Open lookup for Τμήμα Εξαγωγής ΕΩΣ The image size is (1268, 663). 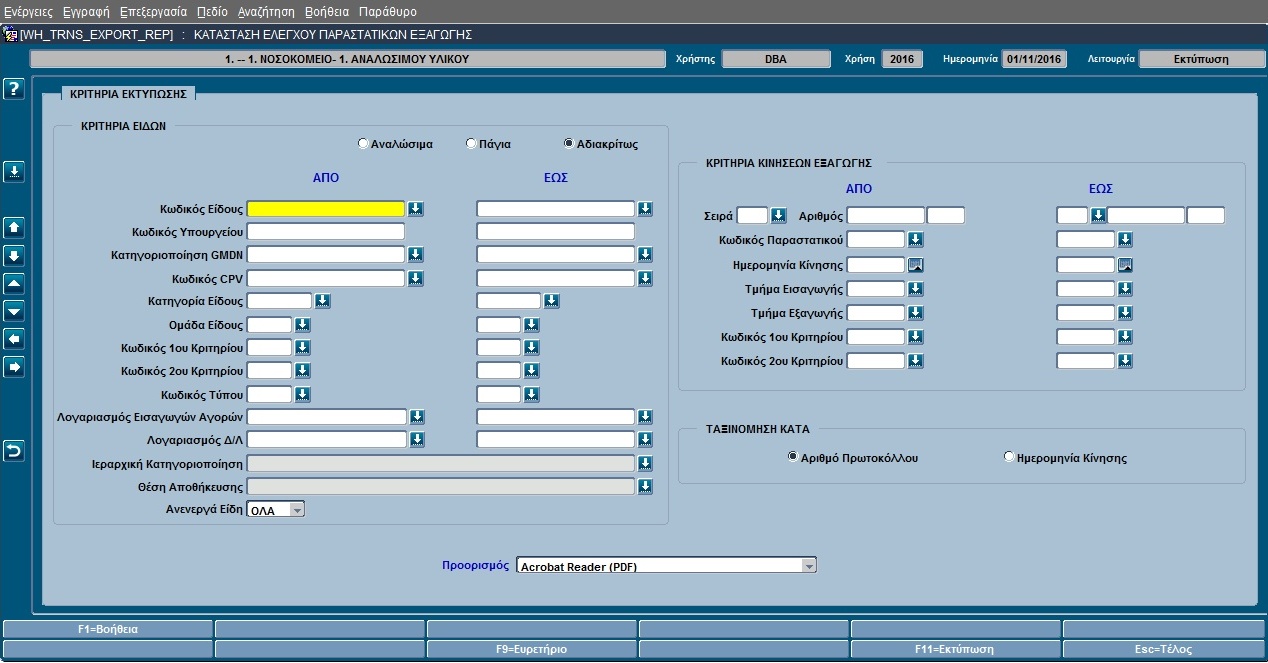coord(1125,313)
